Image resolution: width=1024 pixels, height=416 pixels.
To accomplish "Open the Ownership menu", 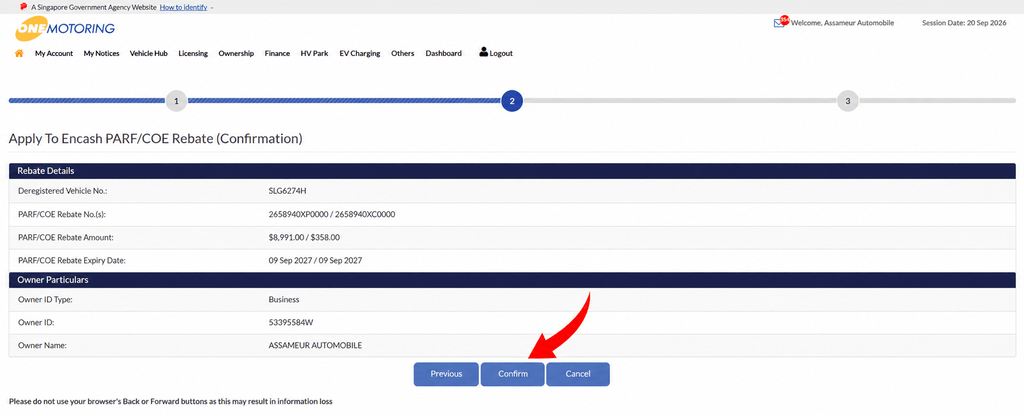I will pos(236,54).
